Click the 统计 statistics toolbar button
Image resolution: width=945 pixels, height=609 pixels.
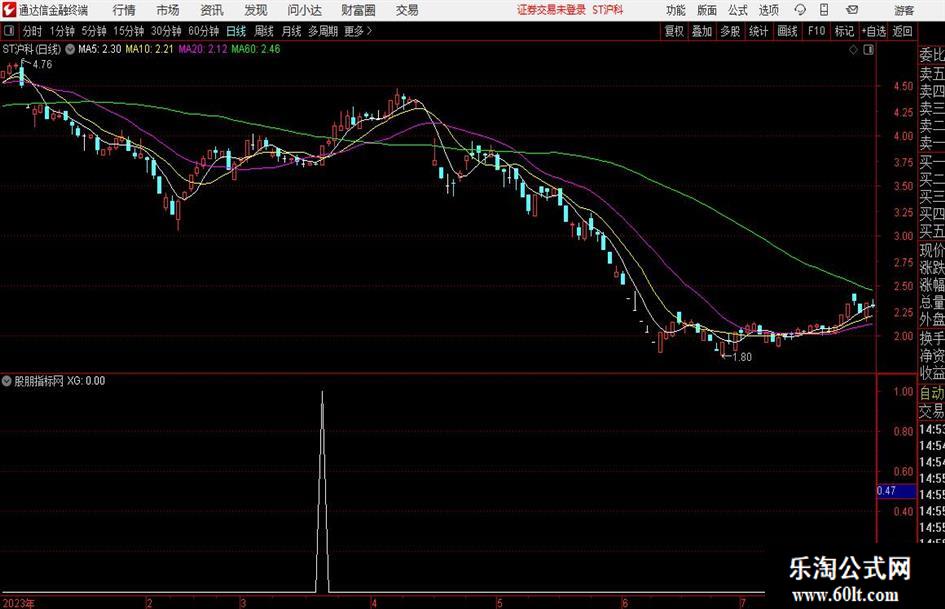click(758, 31)
